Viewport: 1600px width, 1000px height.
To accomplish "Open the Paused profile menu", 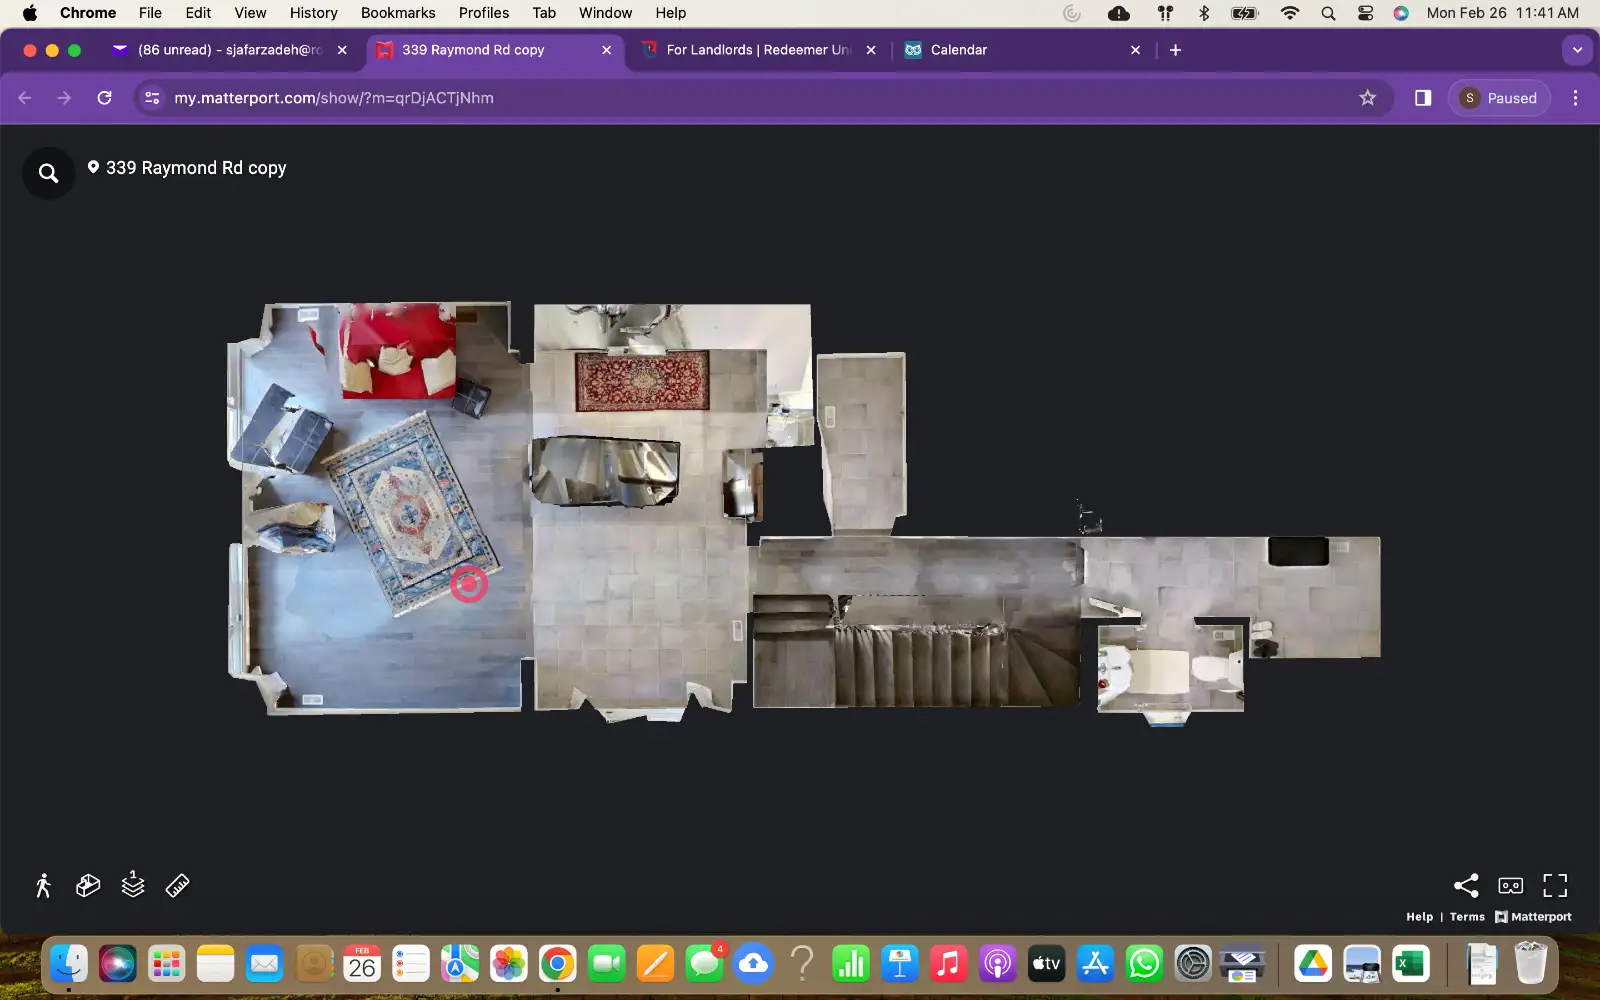I will point(1499,98).
